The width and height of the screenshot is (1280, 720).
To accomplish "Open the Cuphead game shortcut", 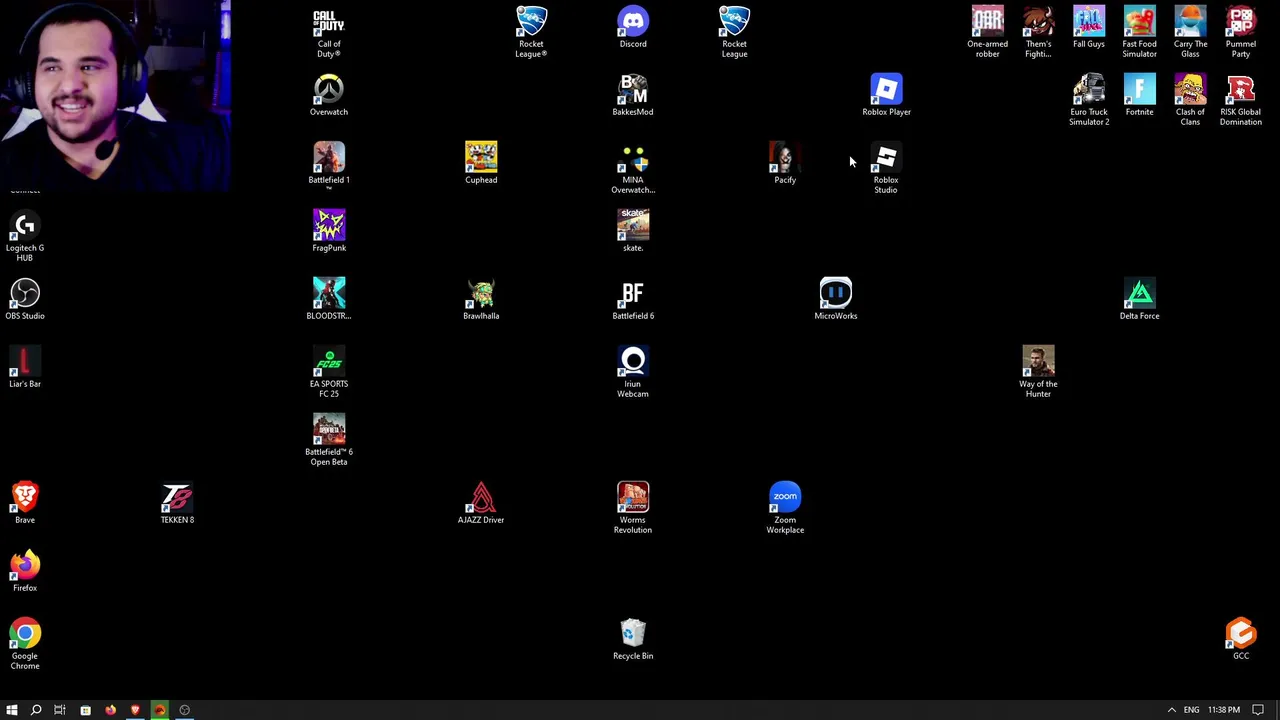I will 481,163.
